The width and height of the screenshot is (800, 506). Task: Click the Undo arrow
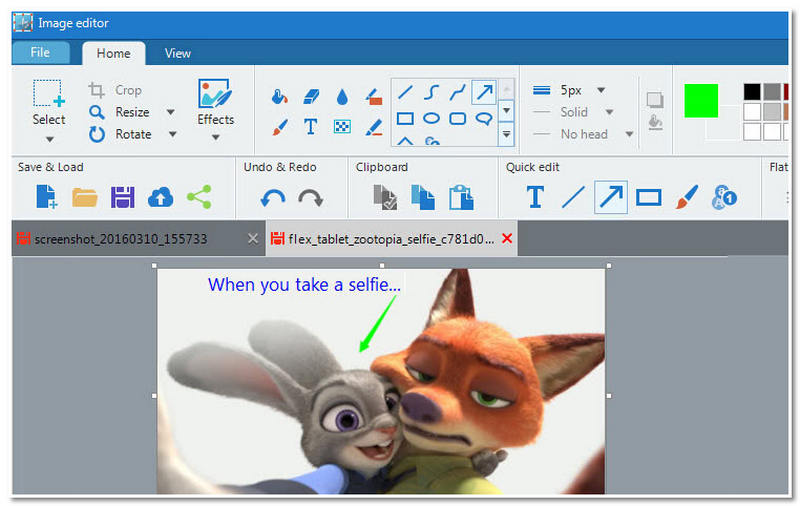click(x=273, y=198)
